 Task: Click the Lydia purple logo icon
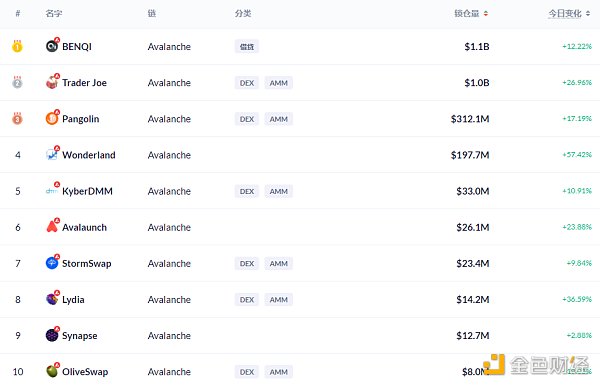[52, 299]
